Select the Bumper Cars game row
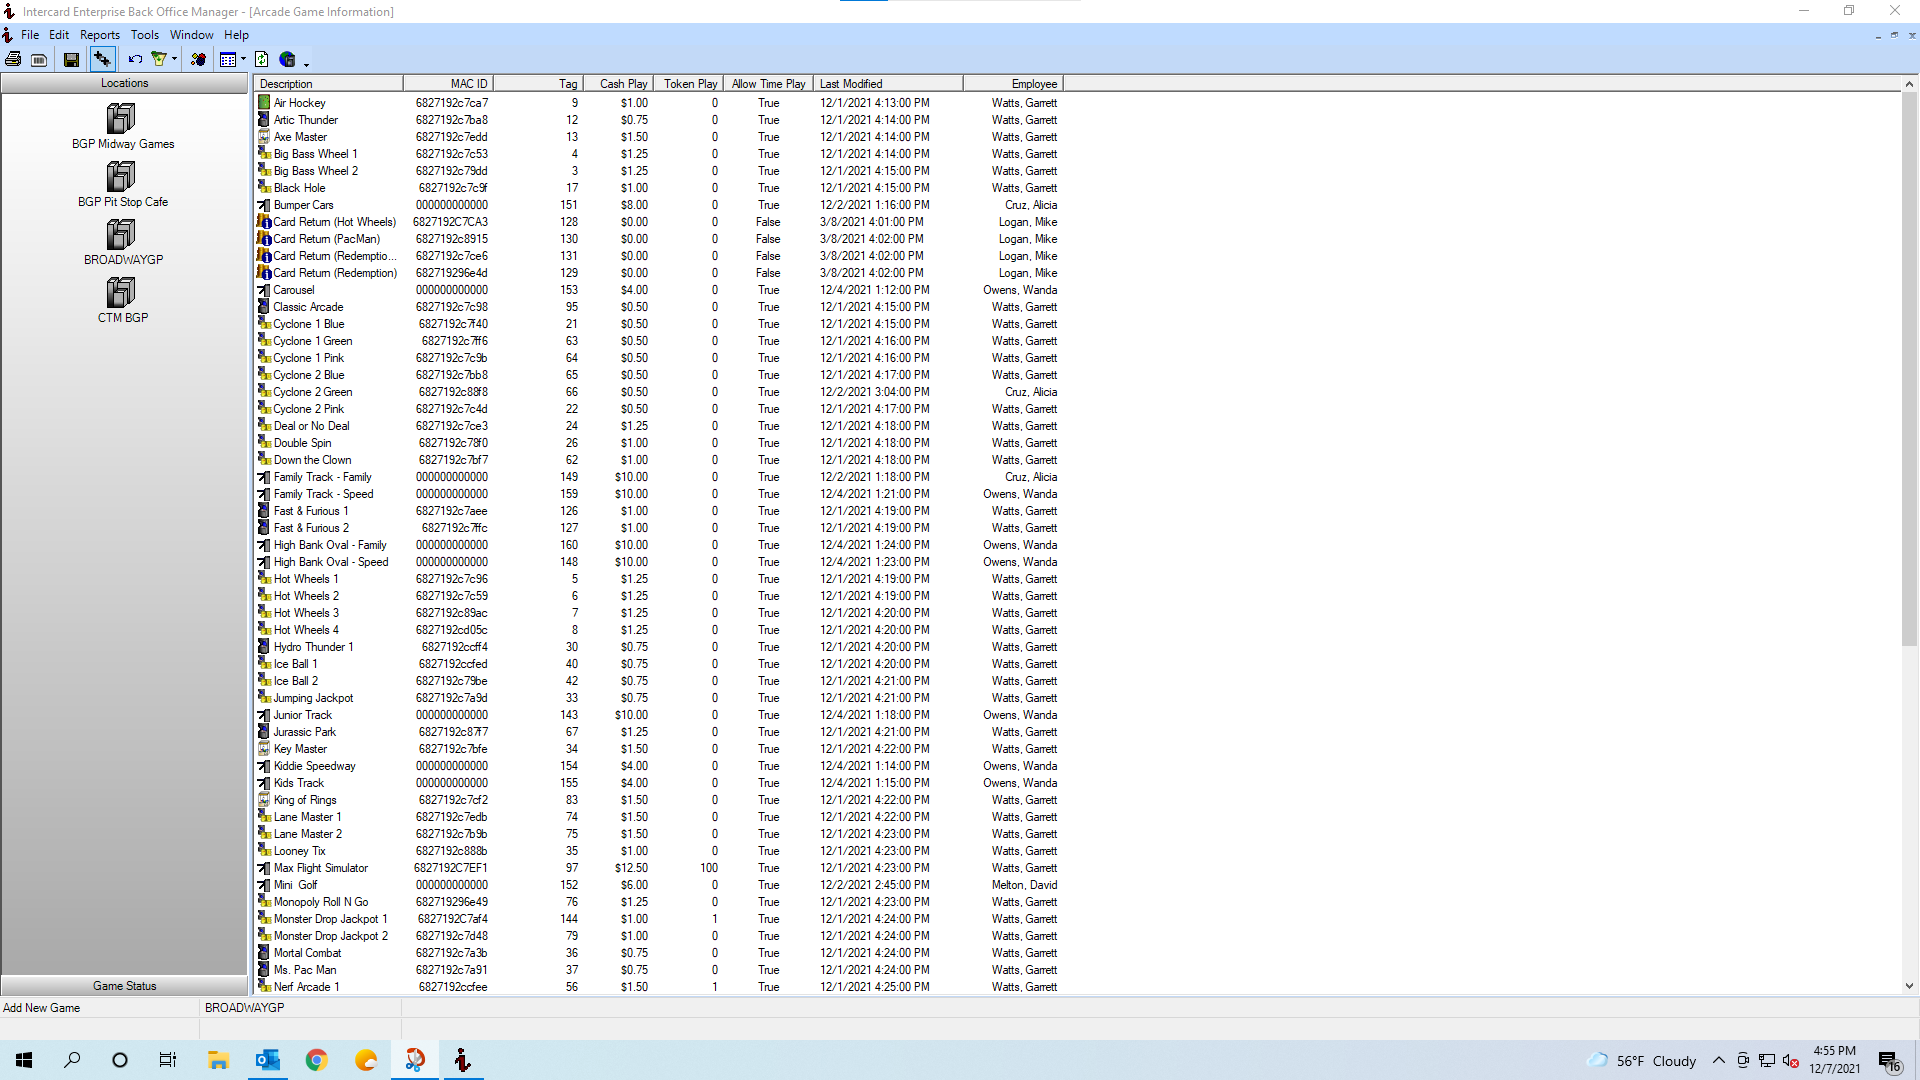The height and width of the screenshot is (1080, 1920). point(304,205)
